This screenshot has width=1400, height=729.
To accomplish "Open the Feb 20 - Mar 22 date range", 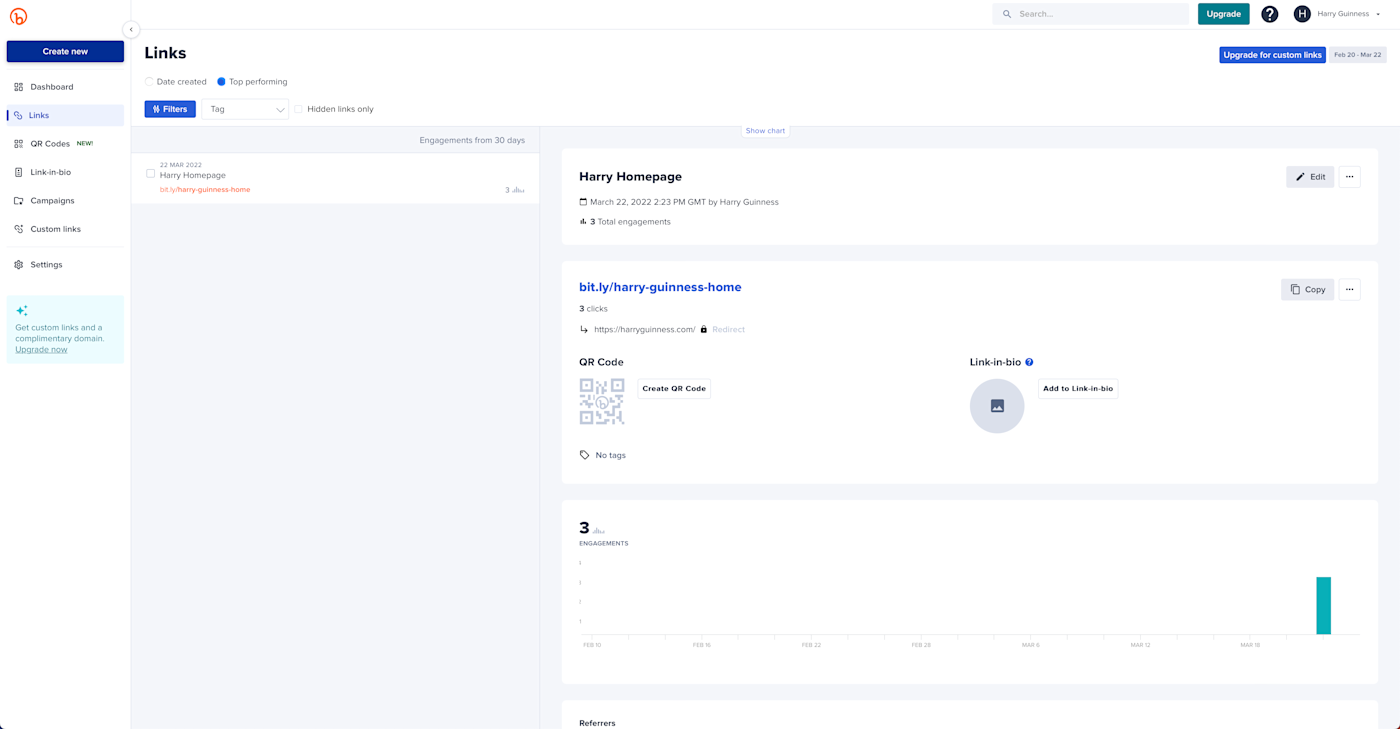I will (1357, 55).
